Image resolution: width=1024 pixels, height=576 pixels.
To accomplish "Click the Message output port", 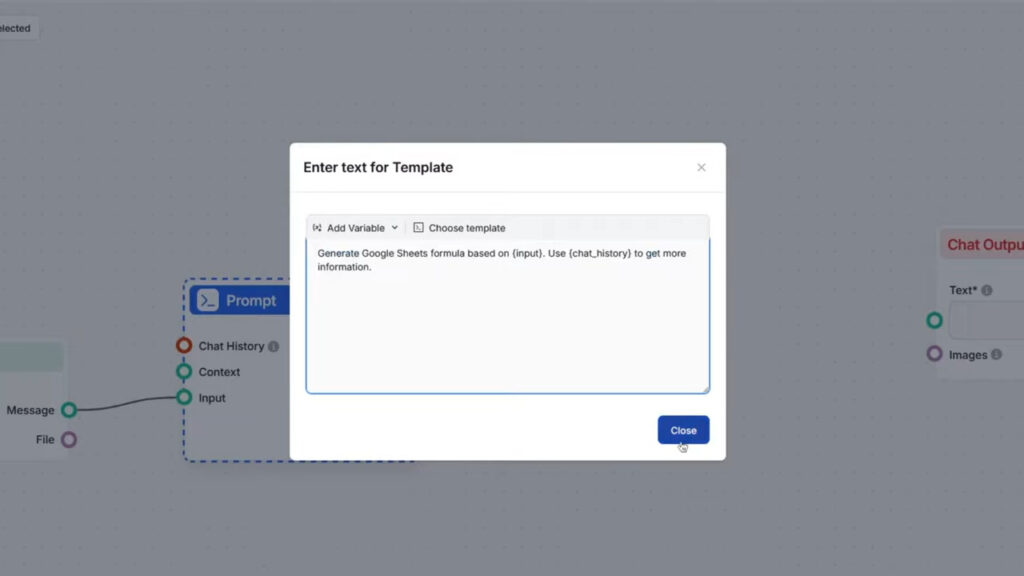I will [68, 409].
